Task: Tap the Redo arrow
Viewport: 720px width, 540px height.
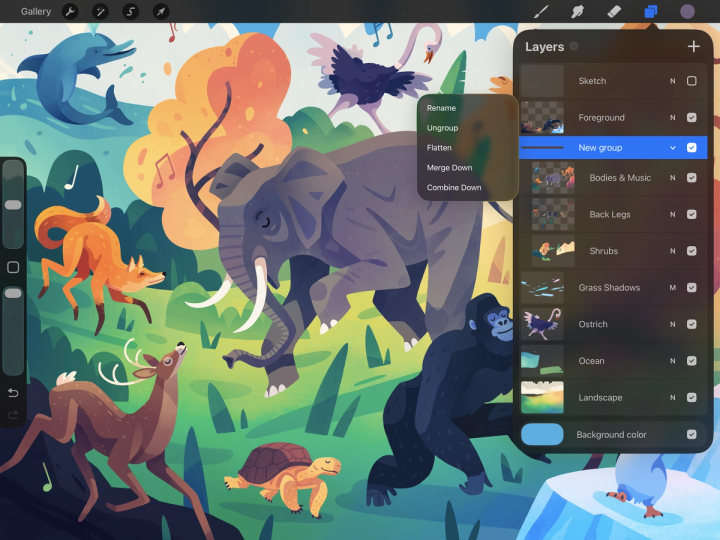Action: tap(13, 415)
